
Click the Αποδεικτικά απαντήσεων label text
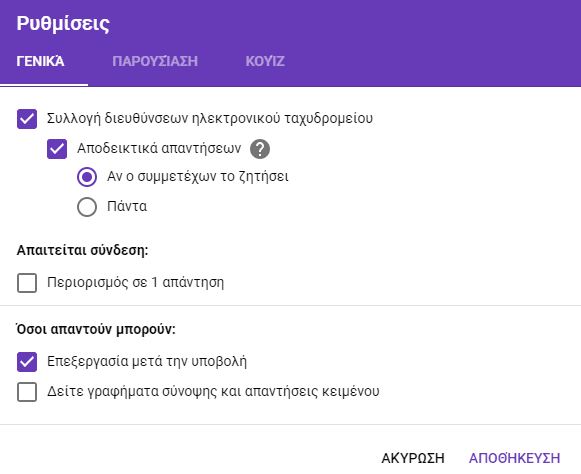159,148
